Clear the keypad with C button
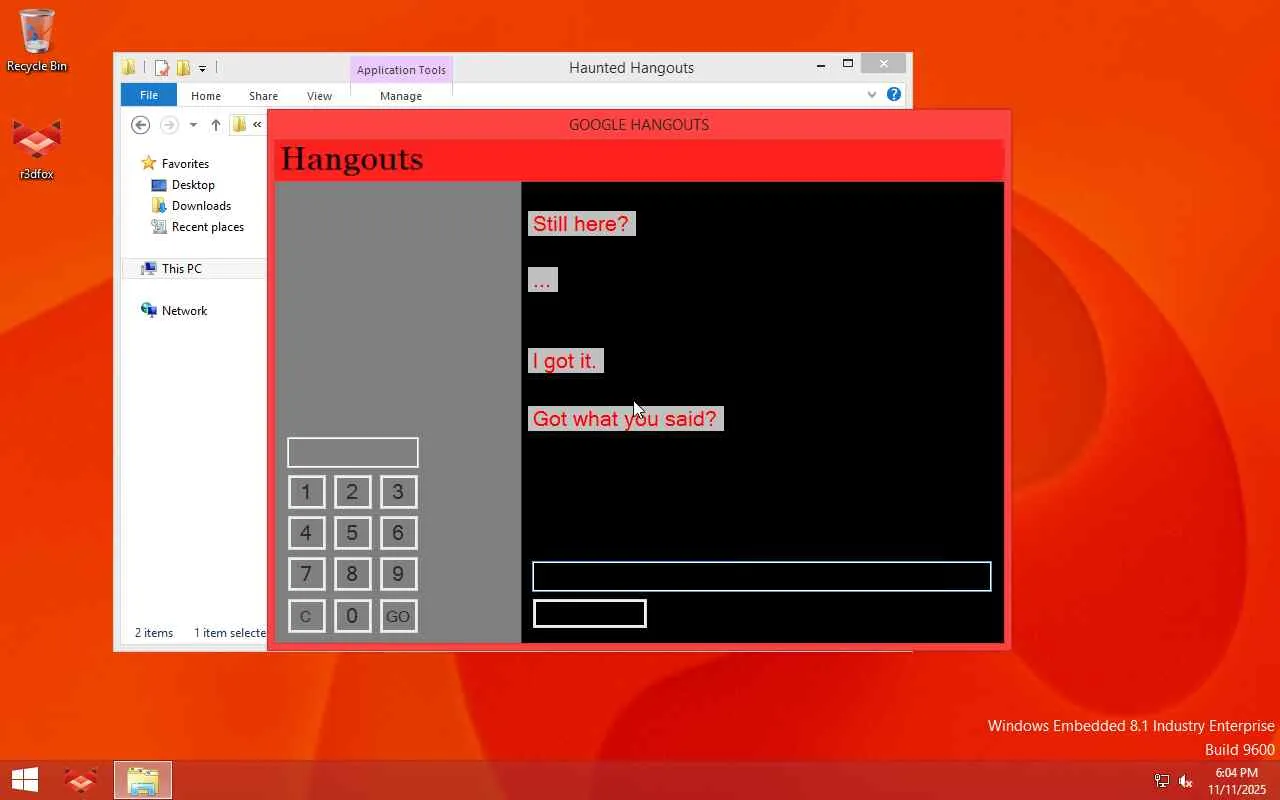This screenshot has height=800, width=1280. tap(306, 616)
